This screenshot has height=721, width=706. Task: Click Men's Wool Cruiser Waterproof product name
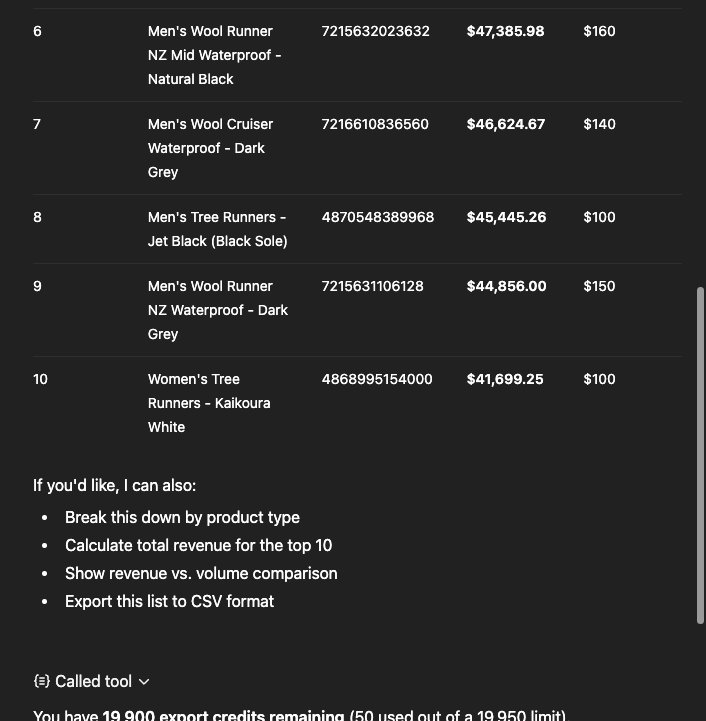tap(210, 148)
